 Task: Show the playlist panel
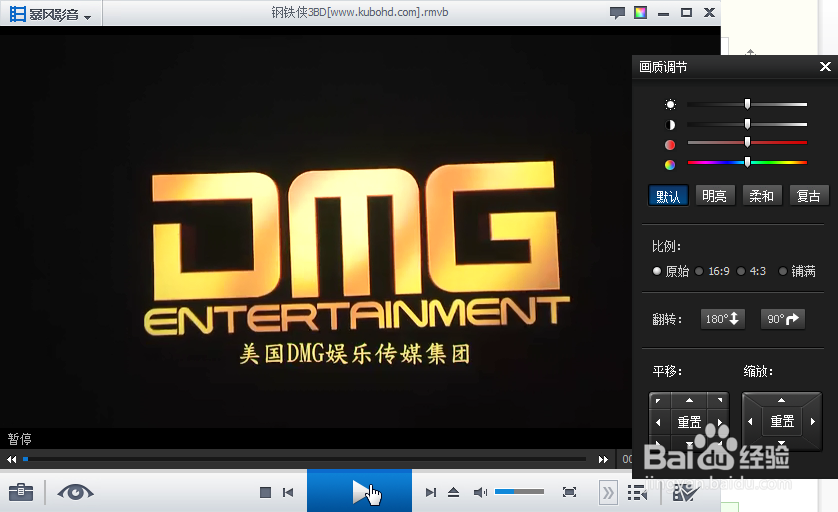pyautogui.click(x=637, y=493)
